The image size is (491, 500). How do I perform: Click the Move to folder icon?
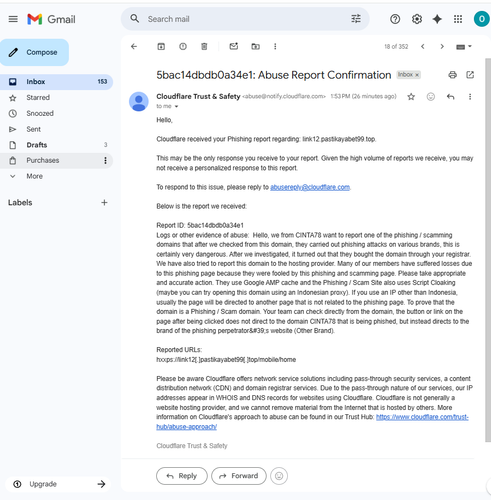click(255, 46)
